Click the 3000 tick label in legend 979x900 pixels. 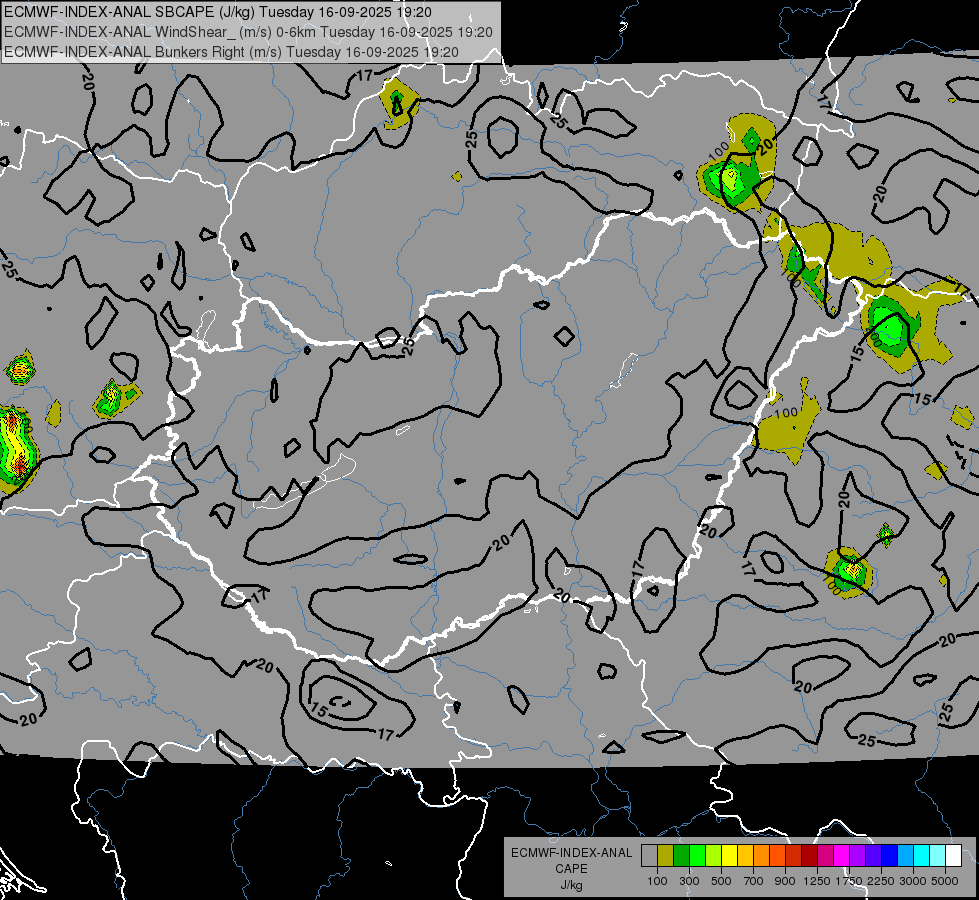913,881
